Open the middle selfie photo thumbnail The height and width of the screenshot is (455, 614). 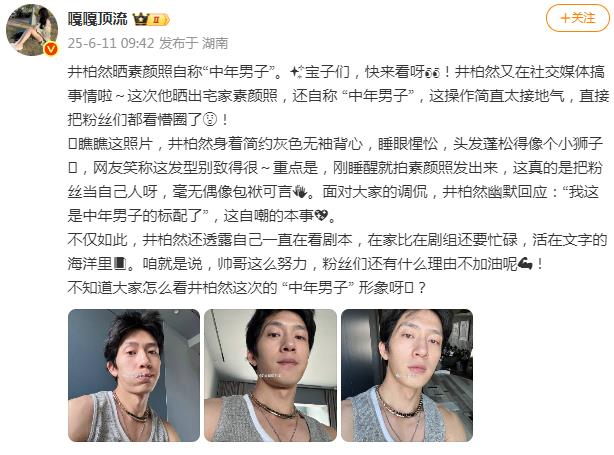270,376
